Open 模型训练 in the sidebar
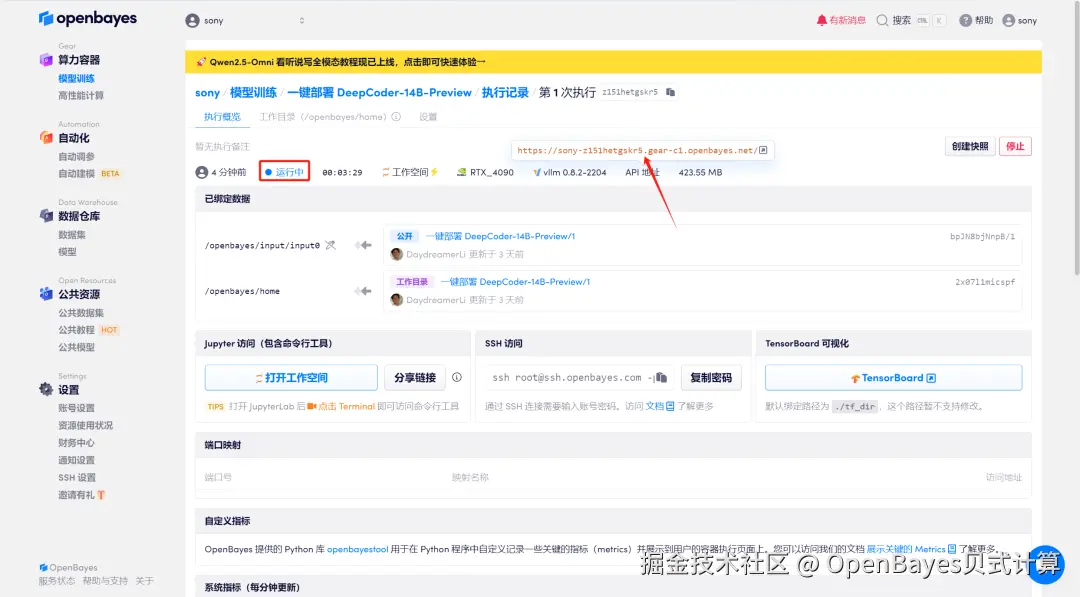 (76, 78)
